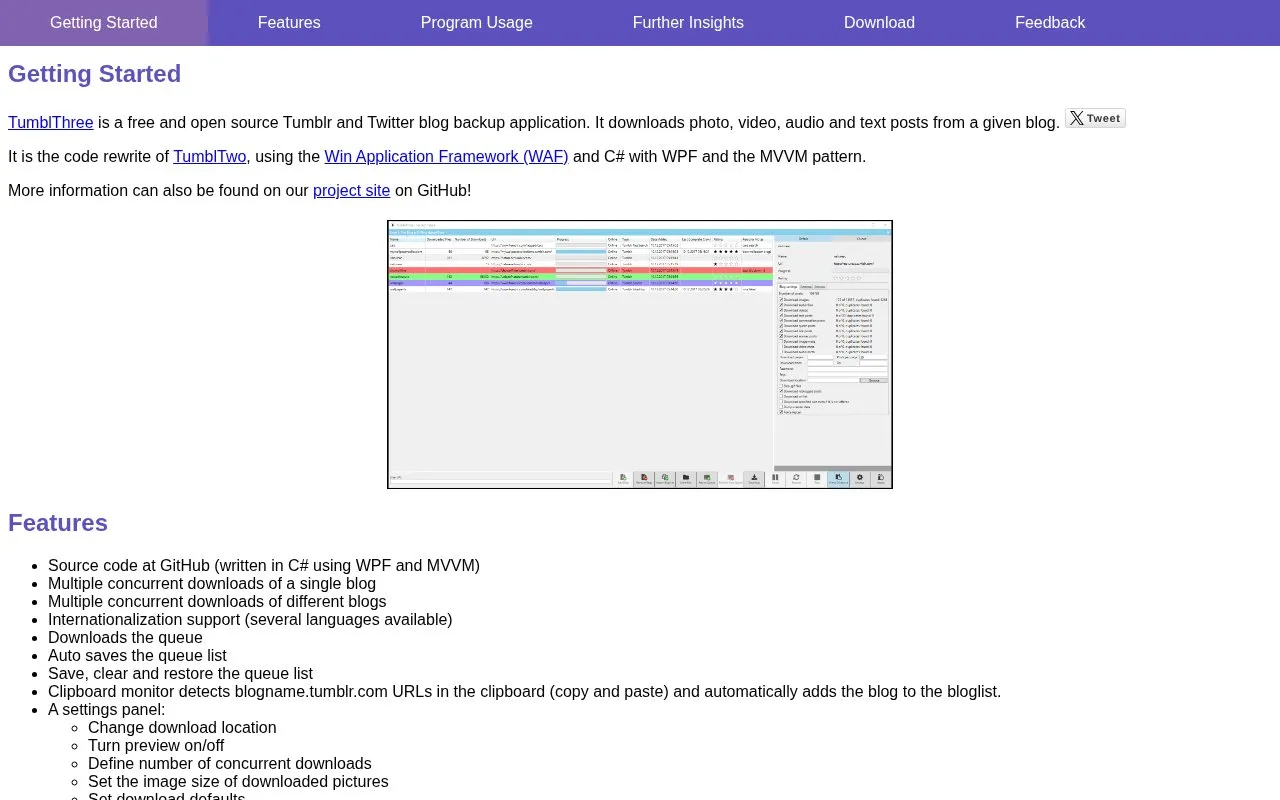Open the Getting Started nav tab
Viewport: 1280px width, 800px height.
pyautogui.click(x=104, y=22)
